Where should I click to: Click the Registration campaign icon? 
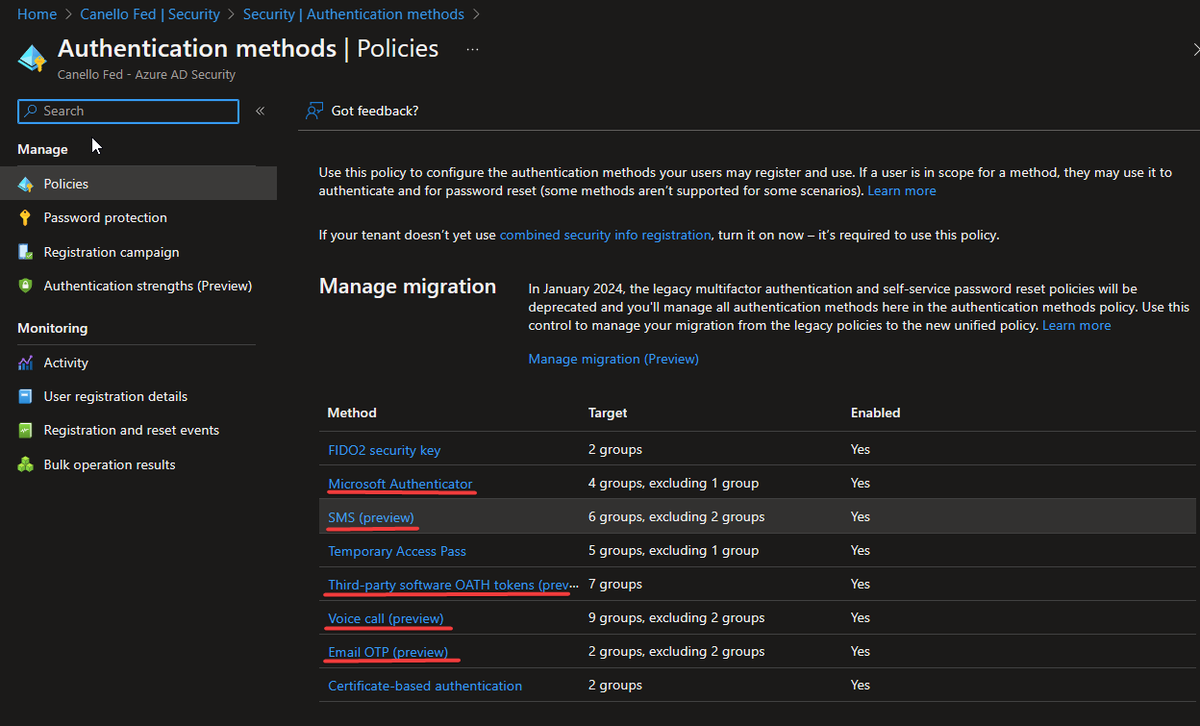[25, 252]
